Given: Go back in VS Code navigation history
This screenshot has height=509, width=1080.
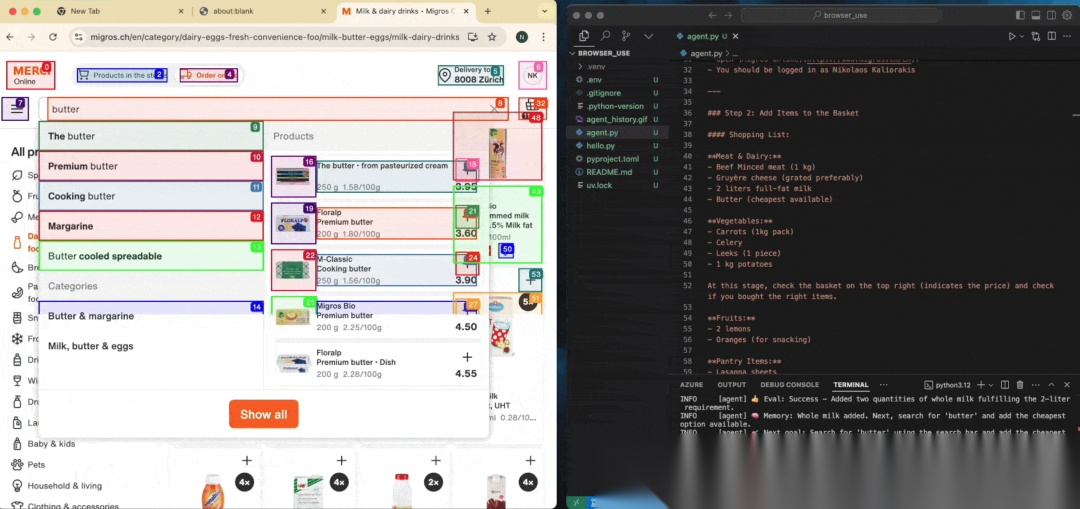Looking at the screenshot, I should tap(712, 15).
